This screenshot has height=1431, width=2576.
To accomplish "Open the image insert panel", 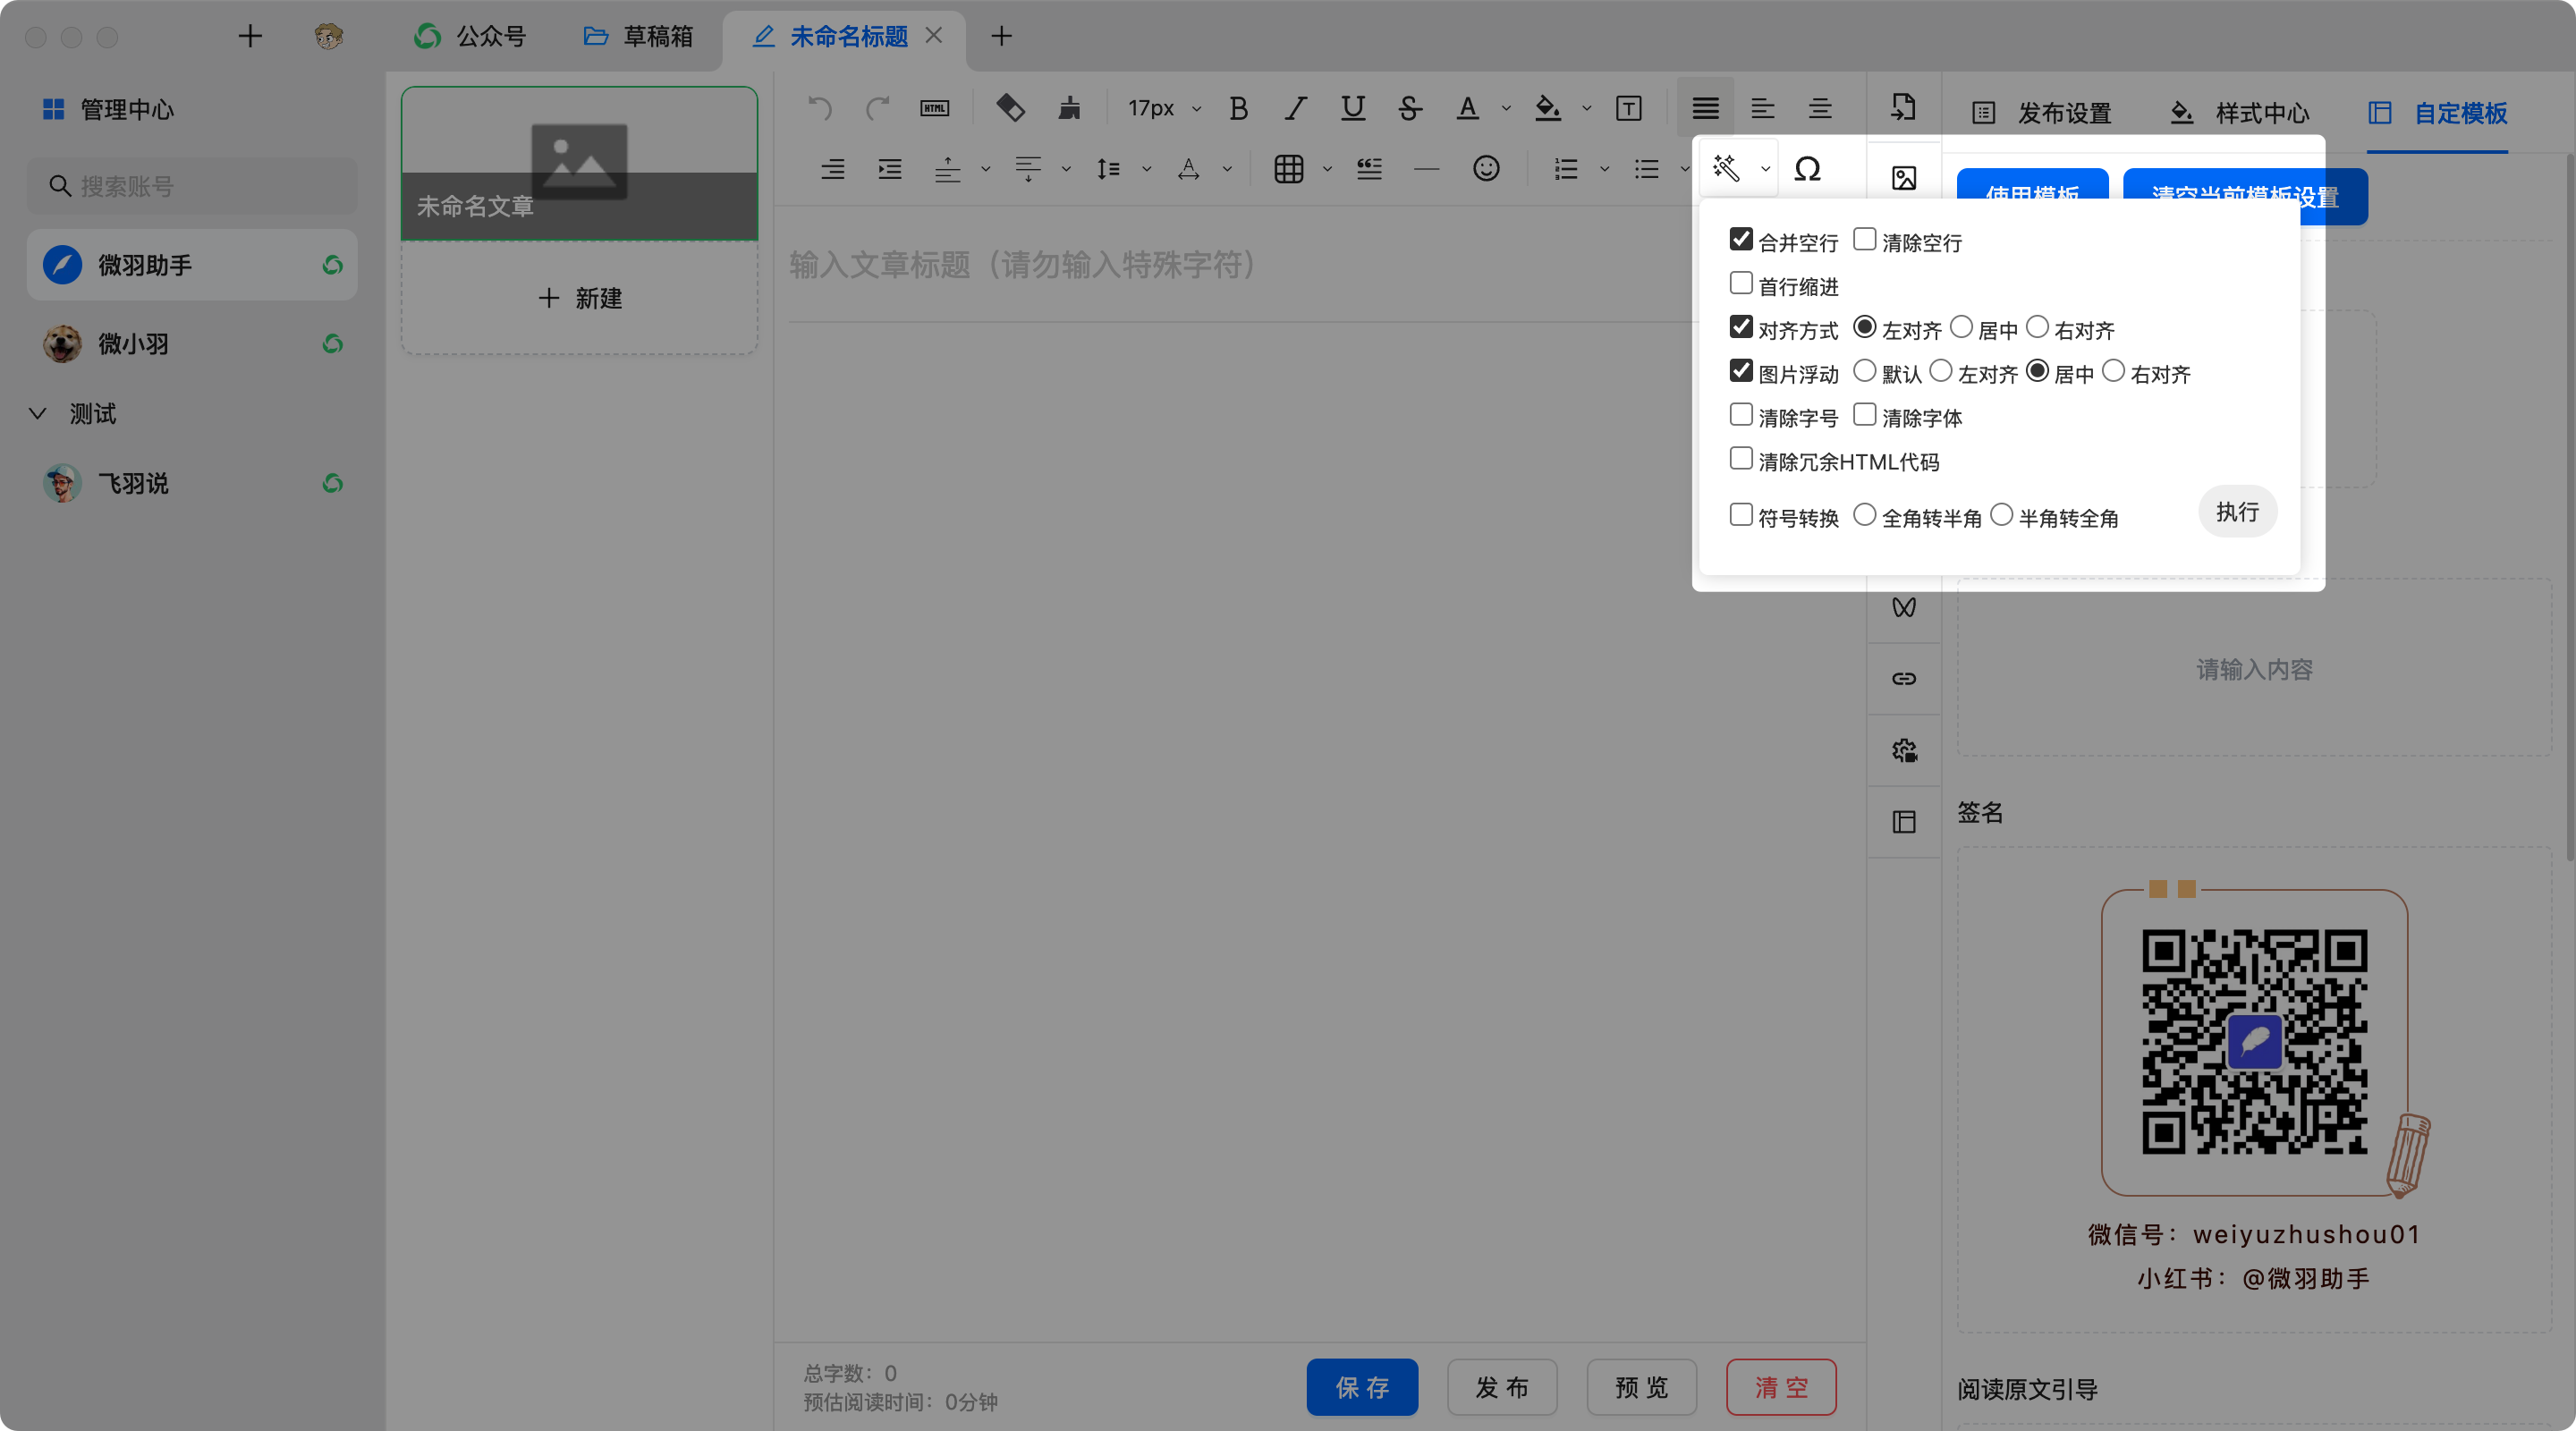I will 1904,178.
